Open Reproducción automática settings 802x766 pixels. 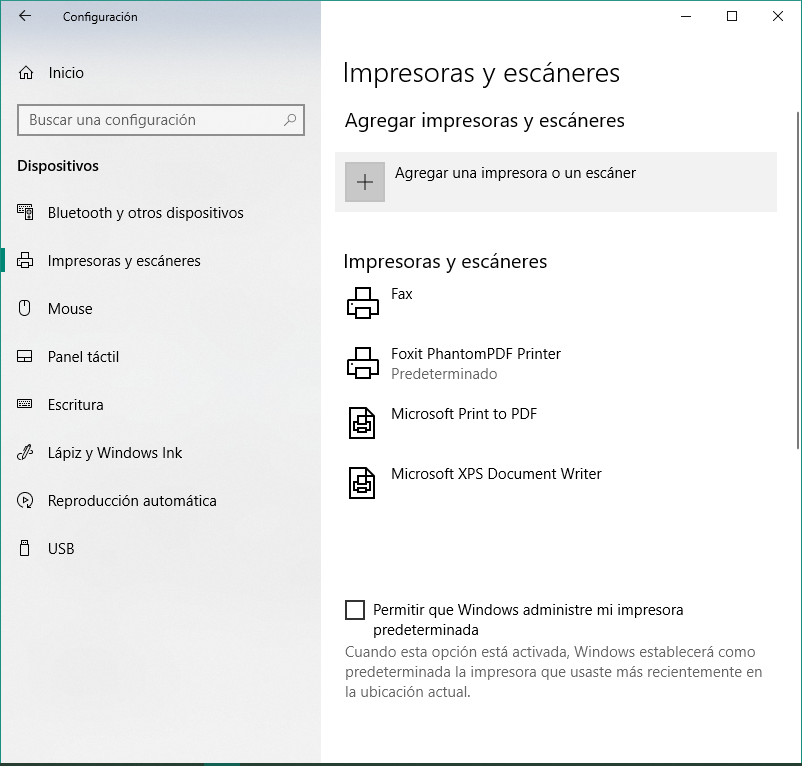point(132,501)
